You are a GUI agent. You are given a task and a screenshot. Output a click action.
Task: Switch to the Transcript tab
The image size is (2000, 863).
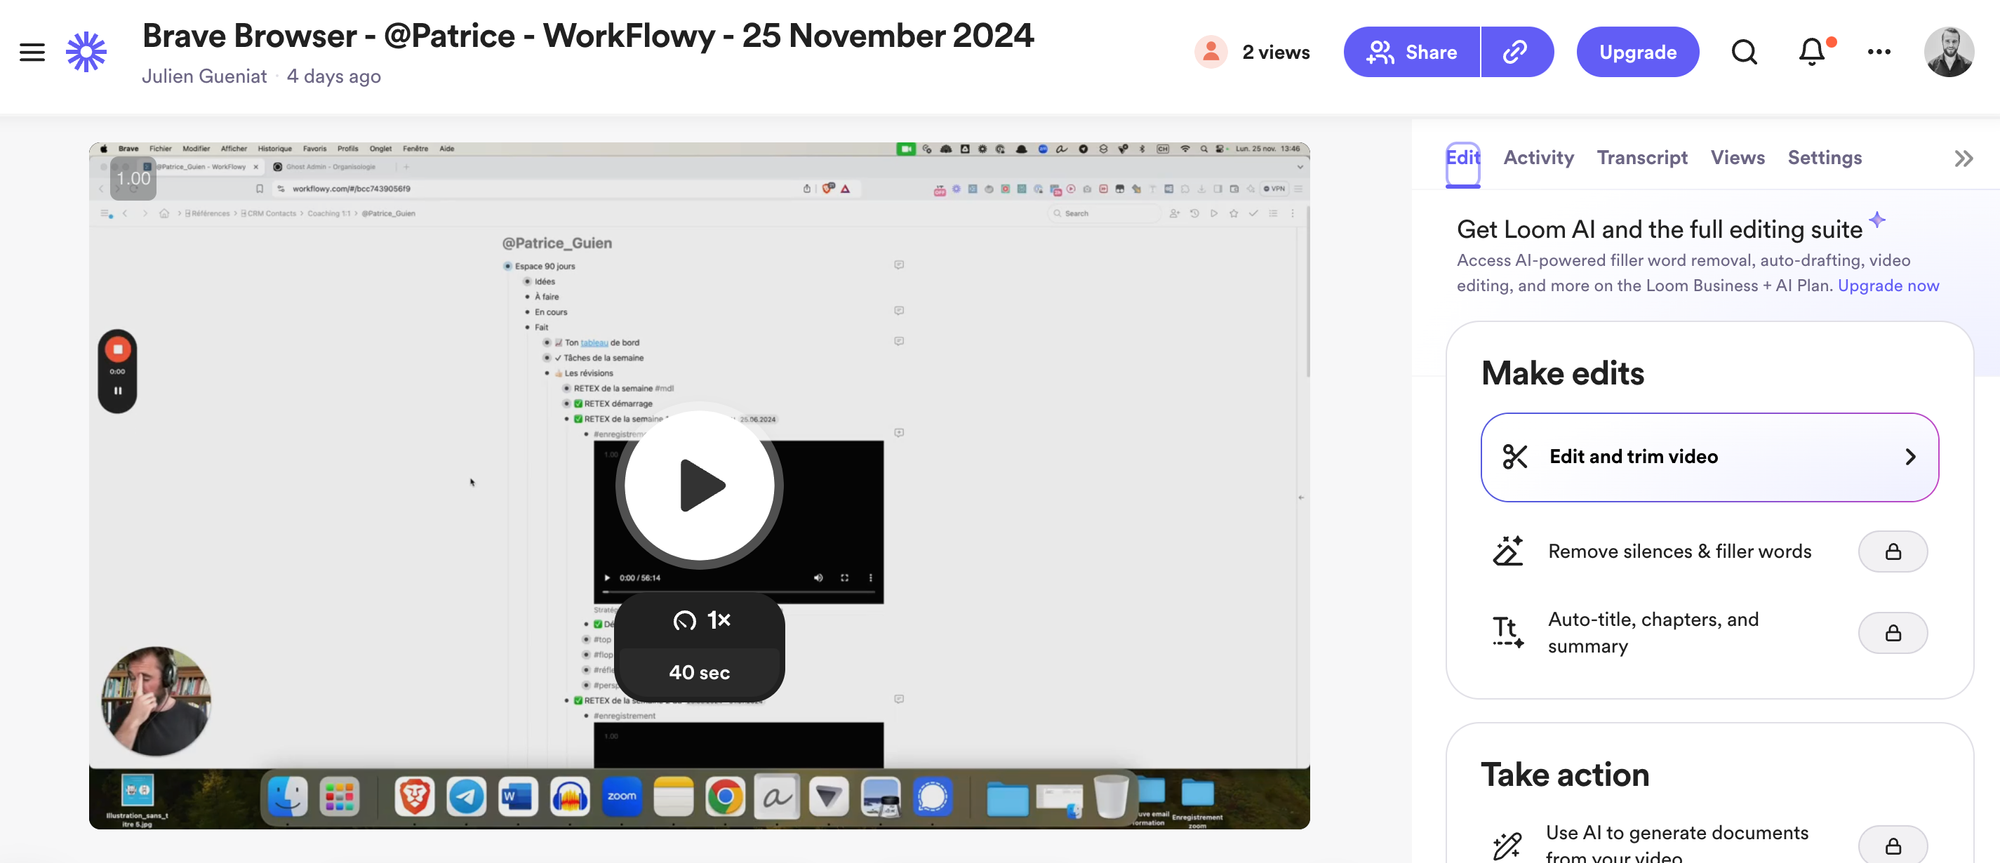[1642, 158]
